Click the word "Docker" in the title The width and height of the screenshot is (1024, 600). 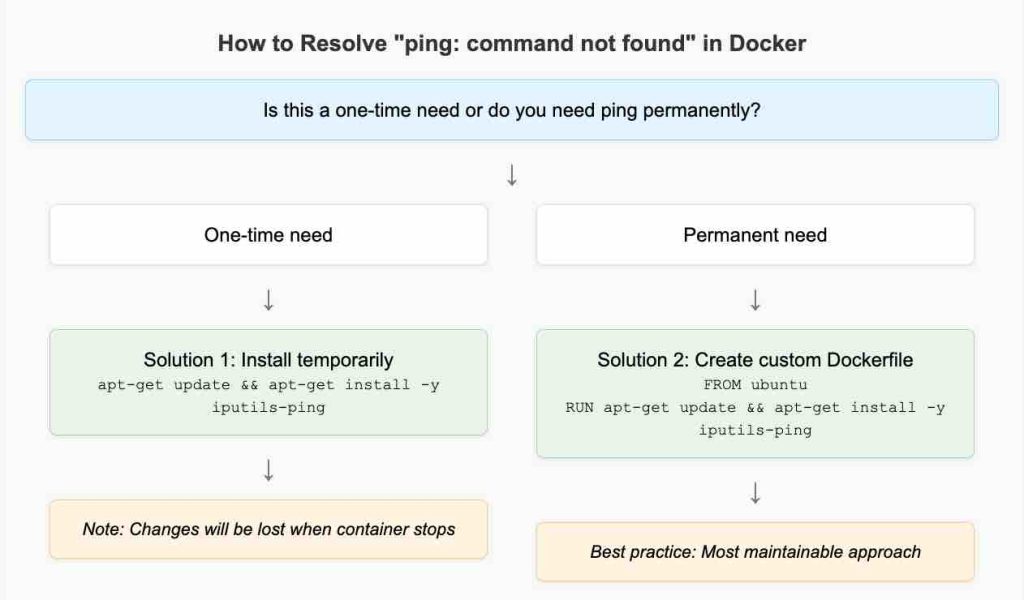tap(767, 44)
